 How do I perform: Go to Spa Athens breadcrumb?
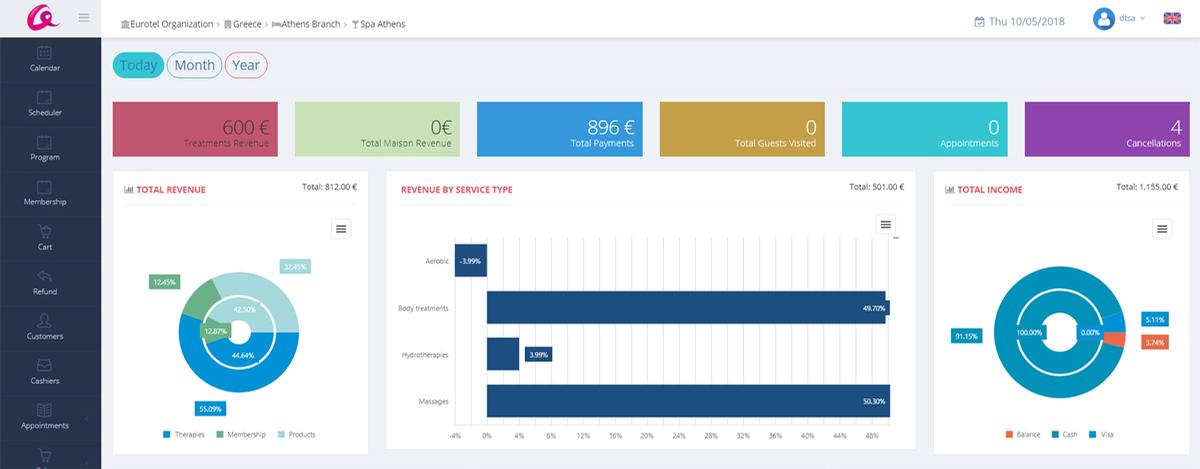pyautogui.click(x=378, y=23)
